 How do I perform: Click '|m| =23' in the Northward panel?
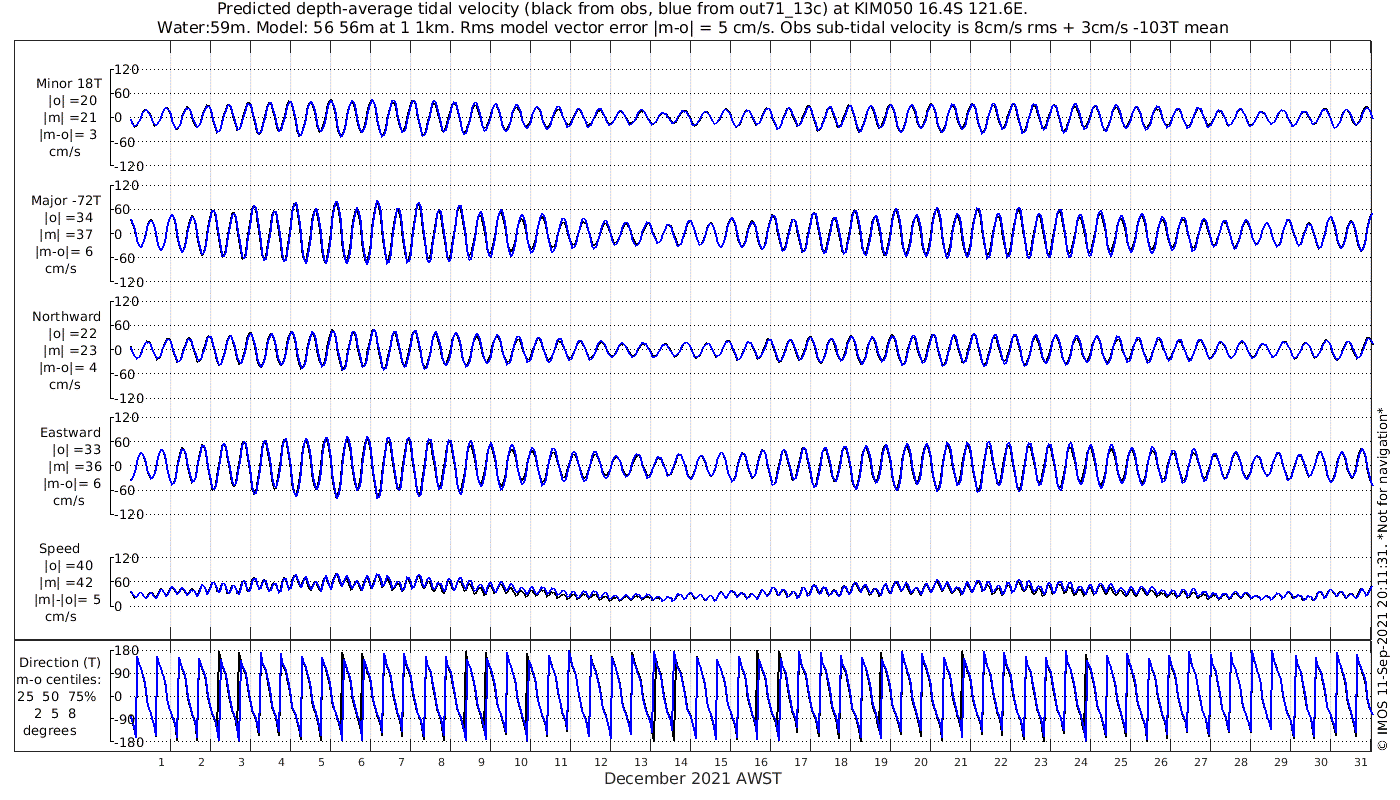coord(72,351)
